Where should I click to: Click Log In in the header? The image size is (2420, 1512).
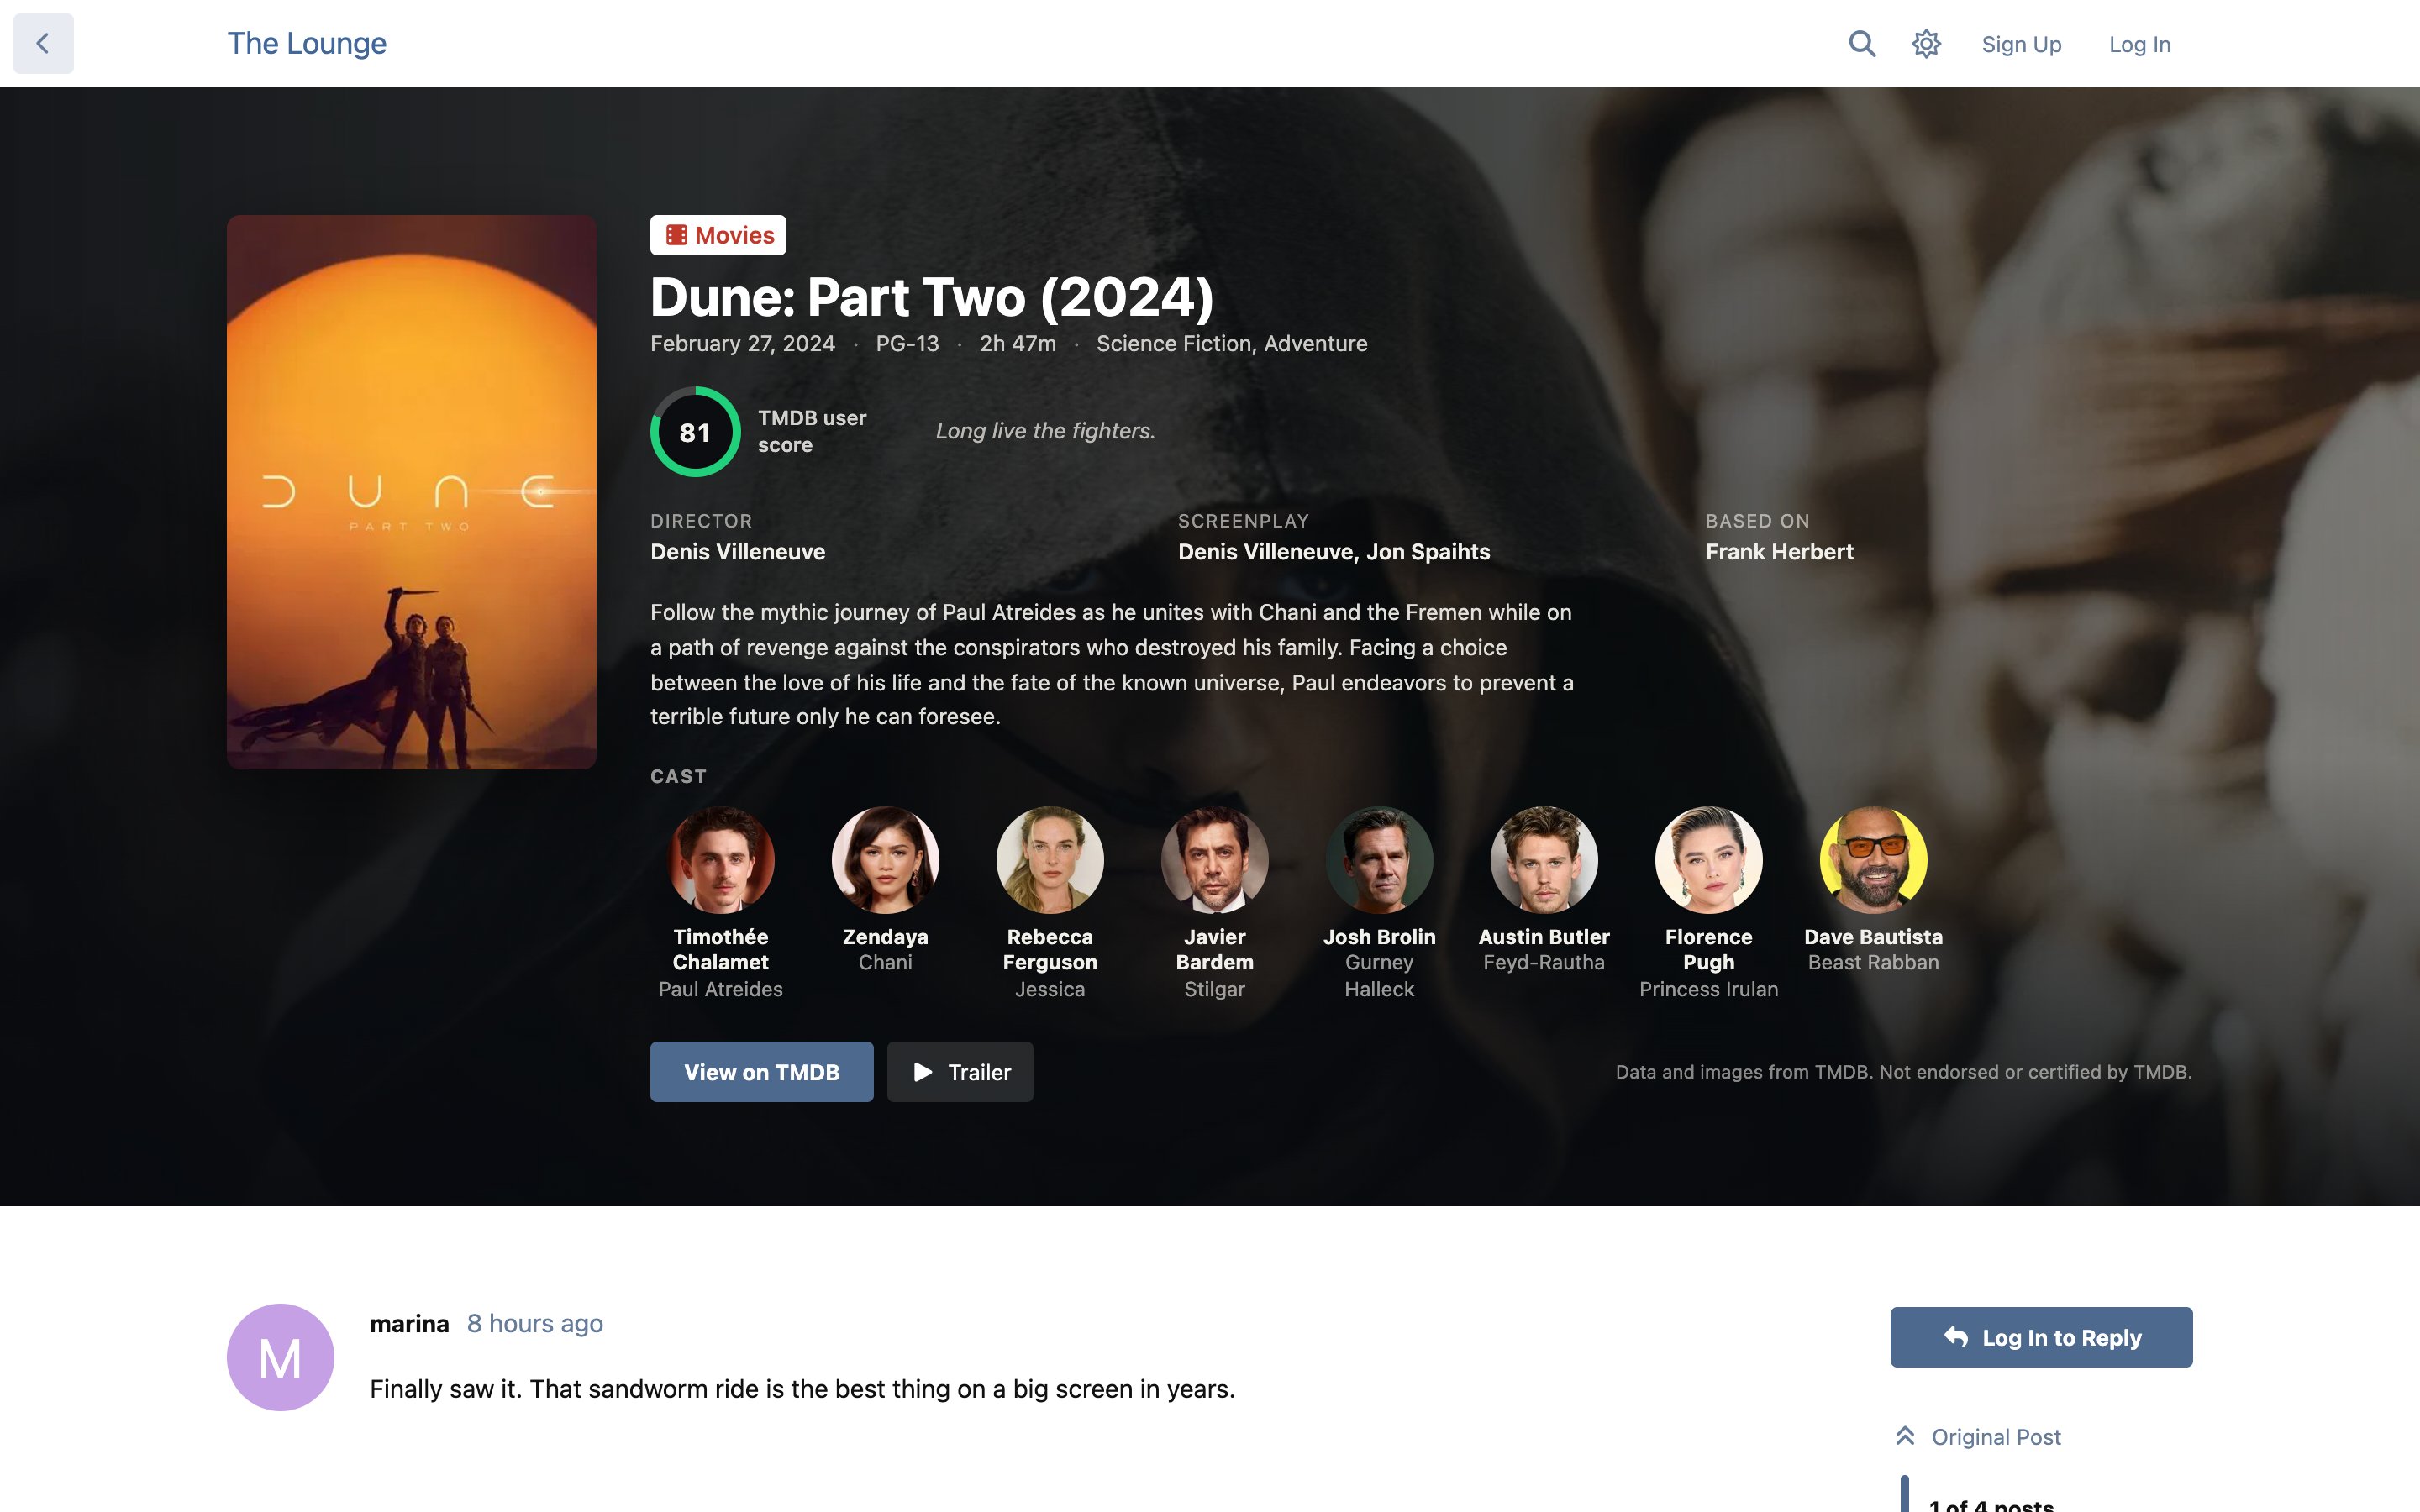point(2139,44)
